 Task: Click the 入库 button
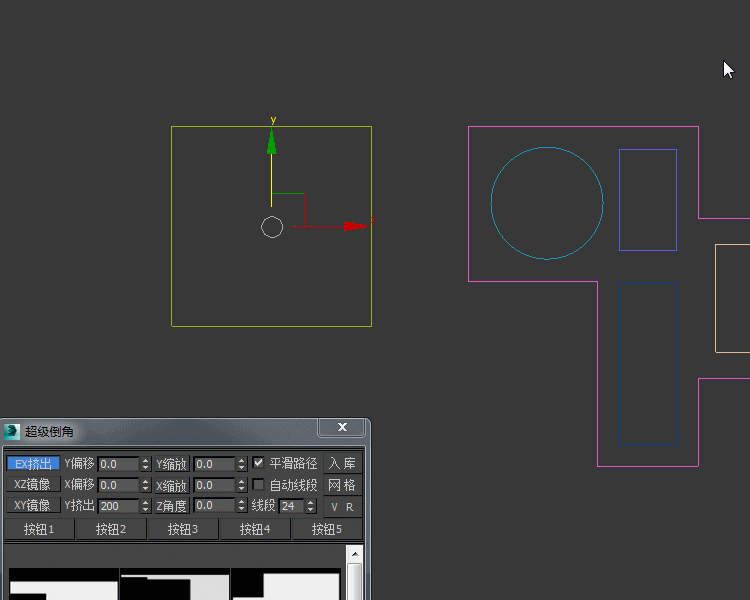coord(342,464)
